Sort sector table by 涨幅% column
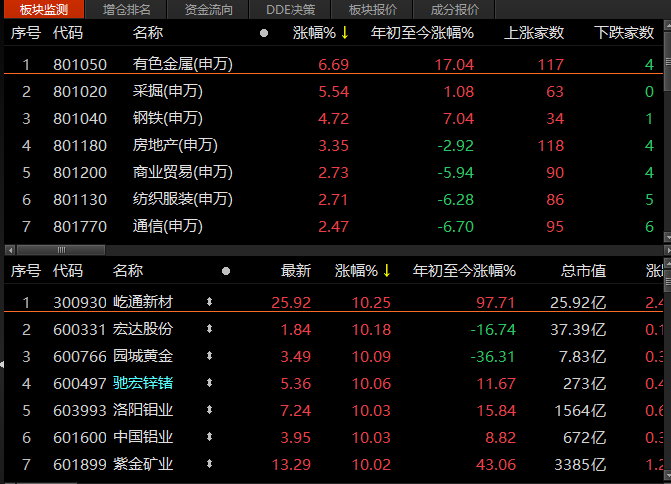Viewport: 671px width, 484px height. coord(321,33)
